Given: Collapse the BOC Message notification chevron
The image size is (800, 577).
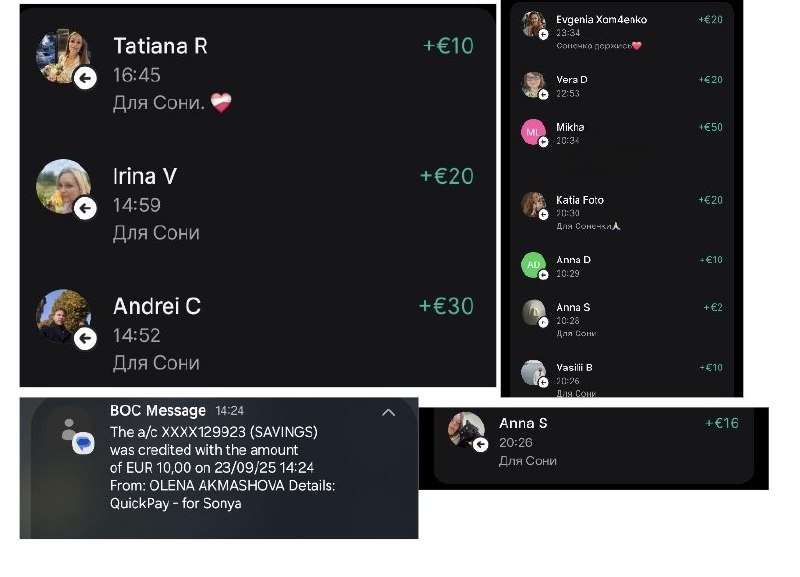Looking at the screenshot, I should 389,412.
